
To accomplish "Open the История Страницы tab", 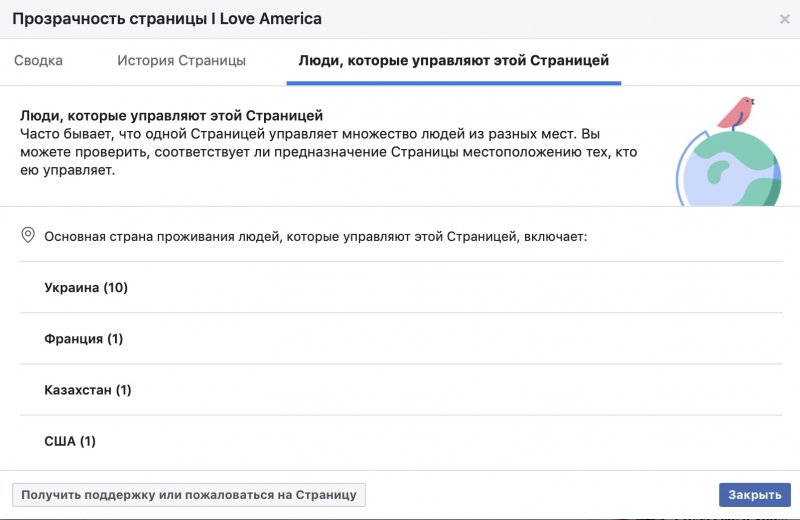I will point(181,61).
